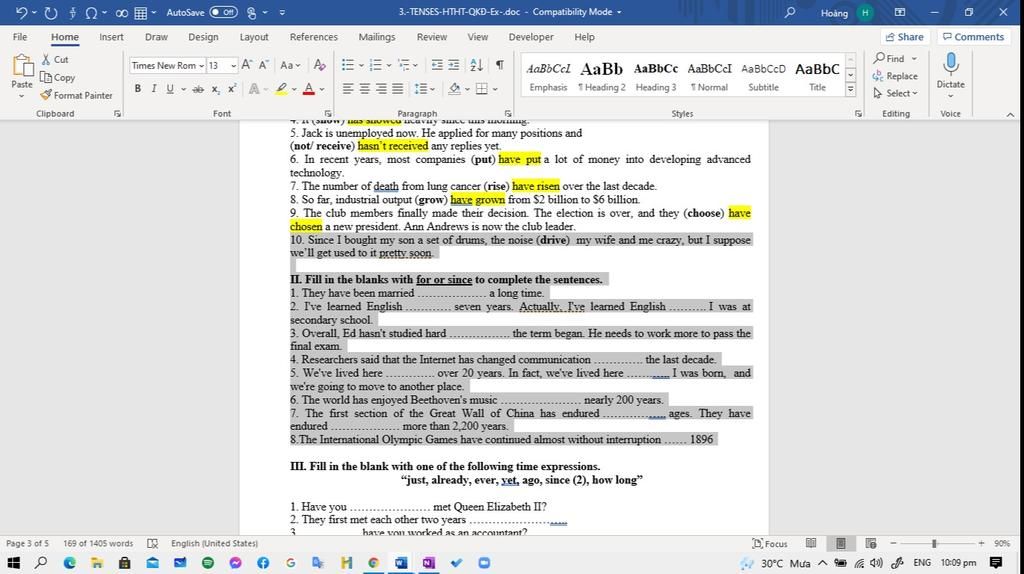
Task: Click the Cut scissors icon
Action: coord(46,59)
